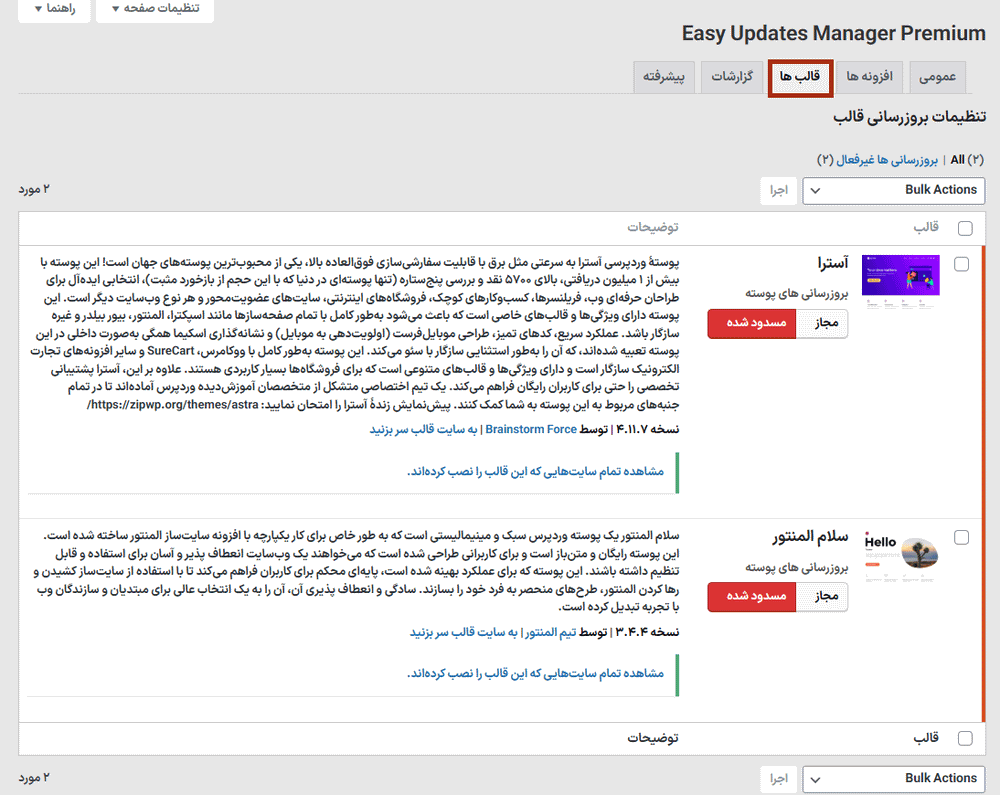Image resolution: width=1000 pixels, height=795 pixels.
Task: Click the آسترا theme name
Action: pyautogui.click(x=833, y=263)
